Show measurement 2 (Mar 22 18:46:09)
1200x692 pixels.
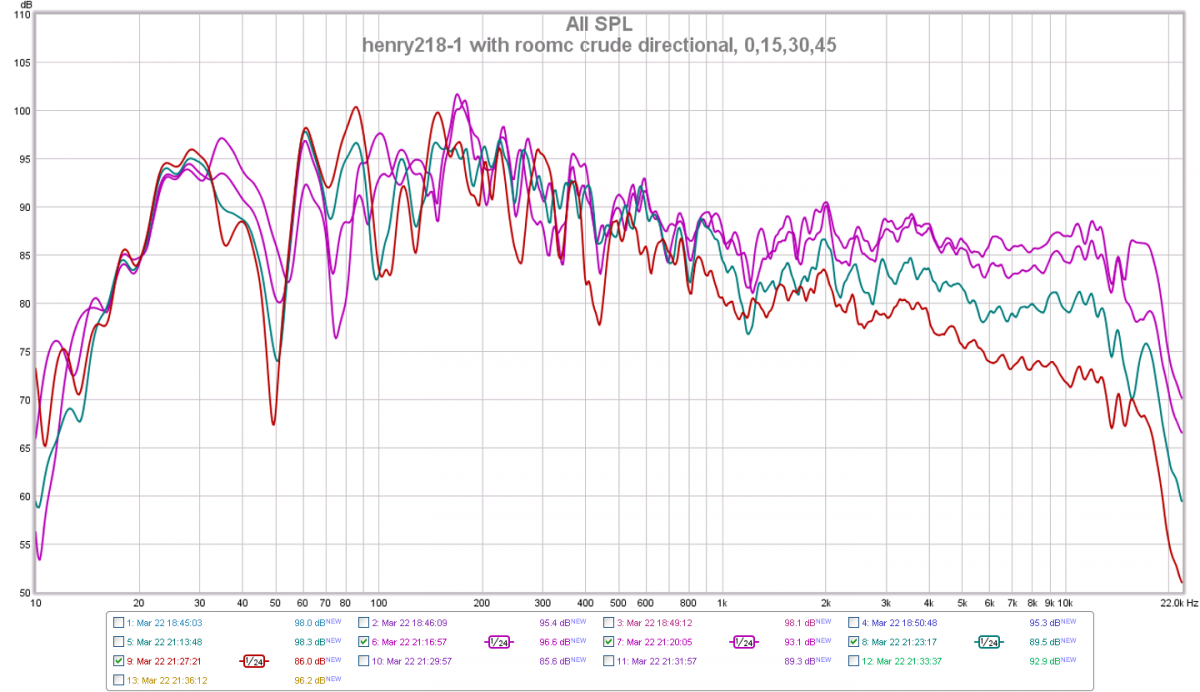[364, 622]
